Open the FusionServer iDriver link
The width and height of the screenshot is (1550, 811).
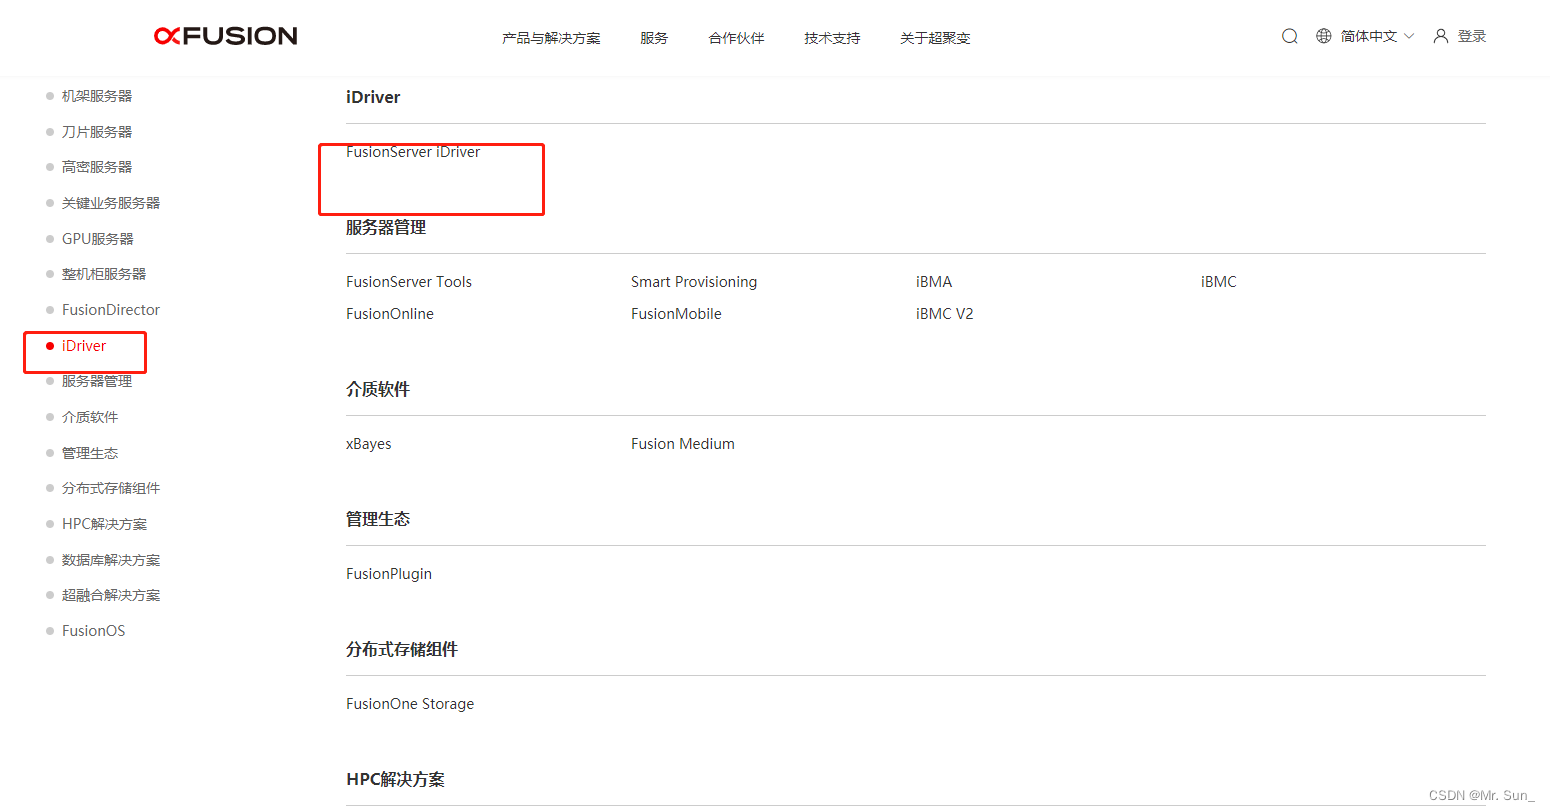(413, 152)
